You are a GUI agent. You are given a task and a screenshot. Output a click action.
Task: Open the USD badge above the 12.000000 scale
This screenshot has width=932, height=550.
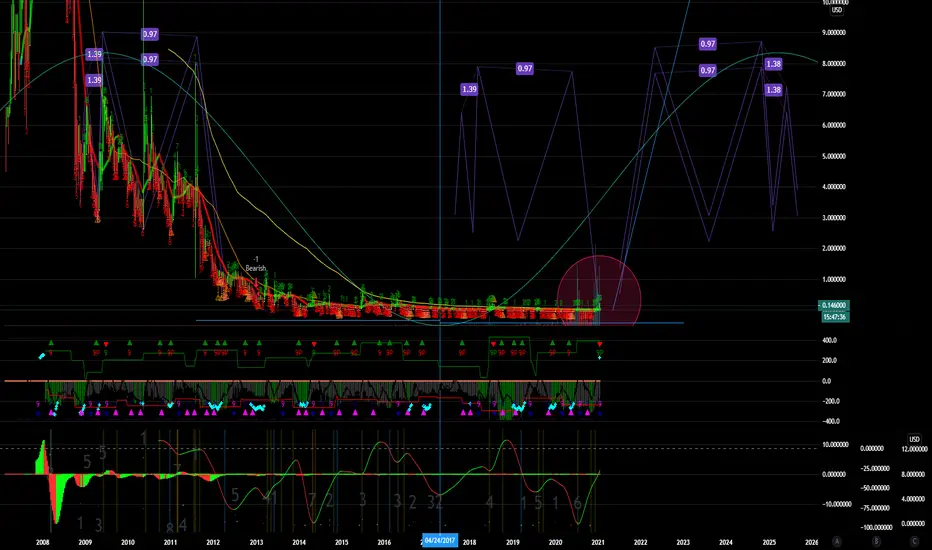click(914, 439)
